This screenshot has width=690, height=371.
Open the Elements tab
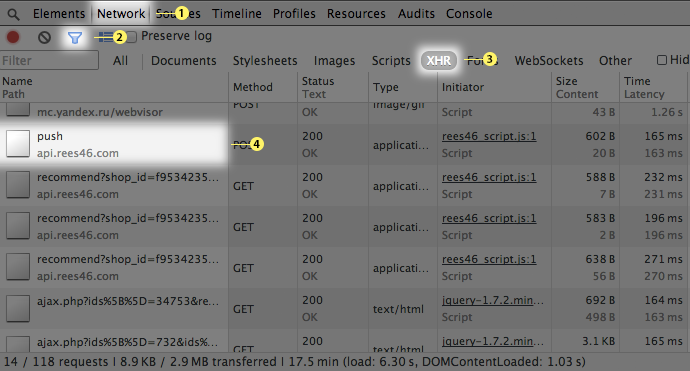point(59,14)
